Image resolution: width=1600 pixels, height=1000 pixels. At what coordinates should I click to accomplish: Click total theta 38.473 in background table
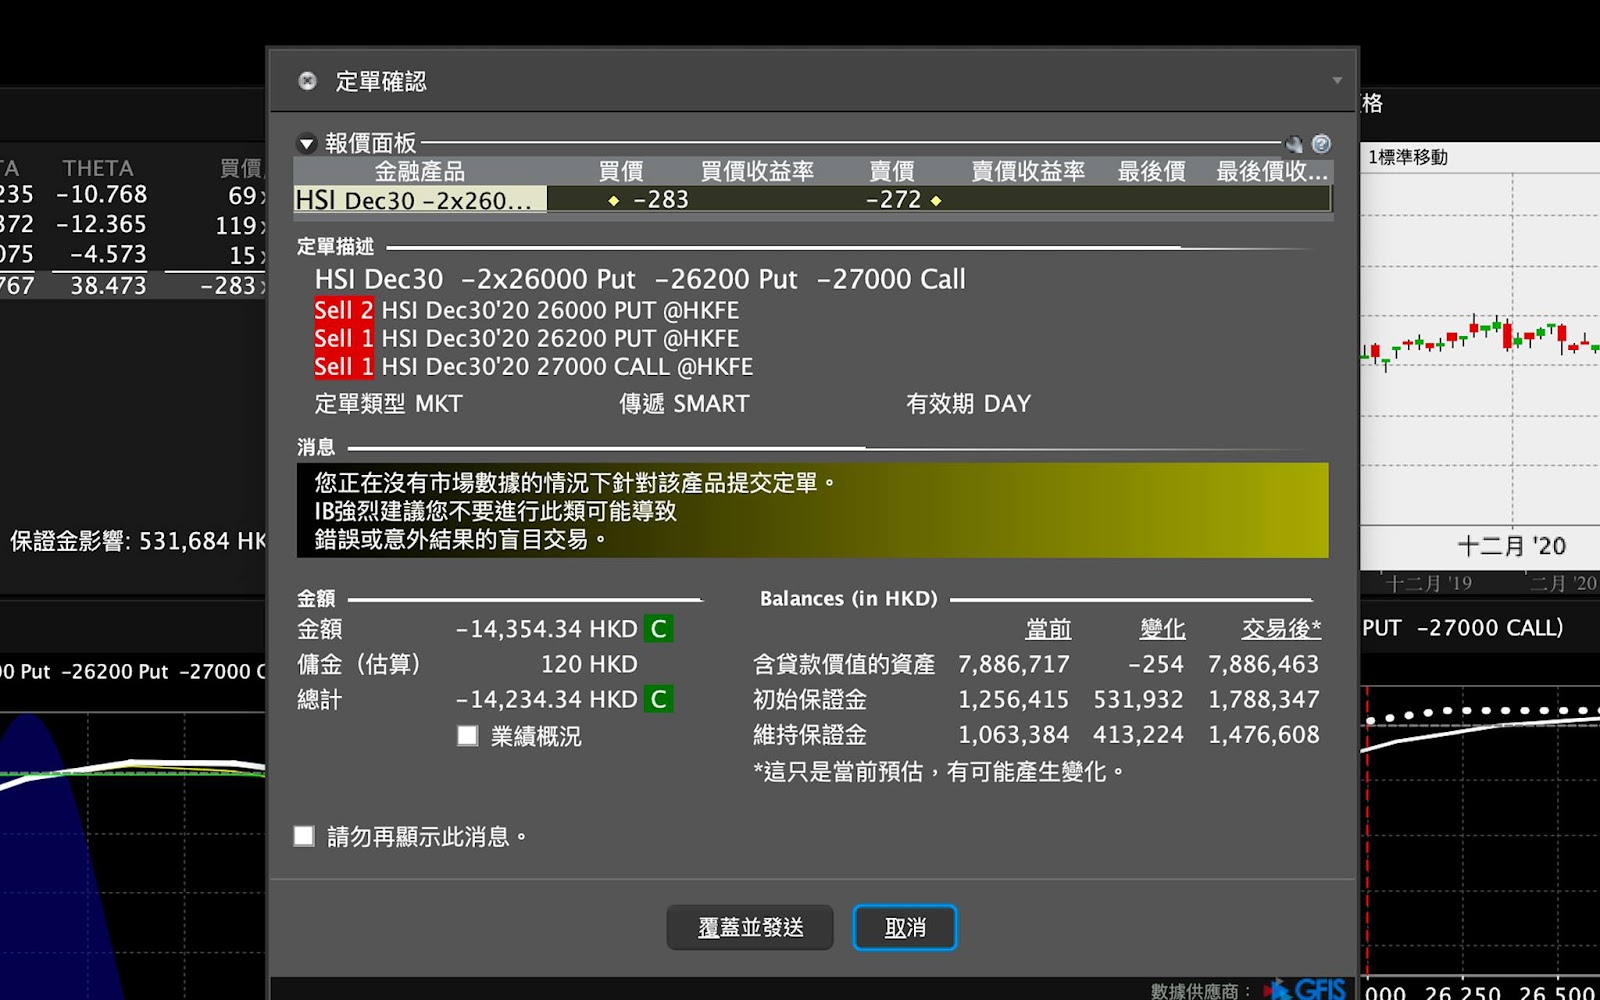point(108,285)
